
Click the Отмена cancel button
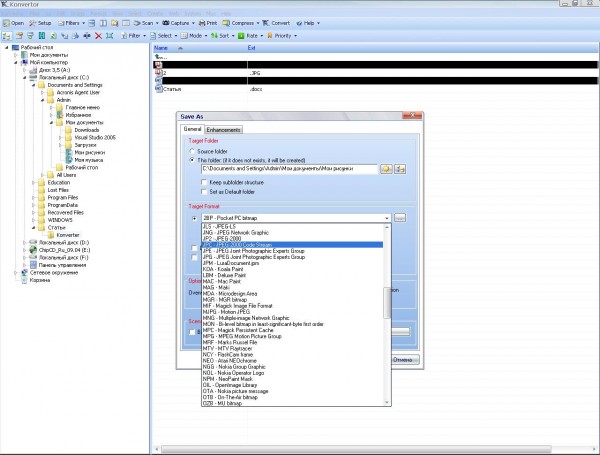point(405,360)
